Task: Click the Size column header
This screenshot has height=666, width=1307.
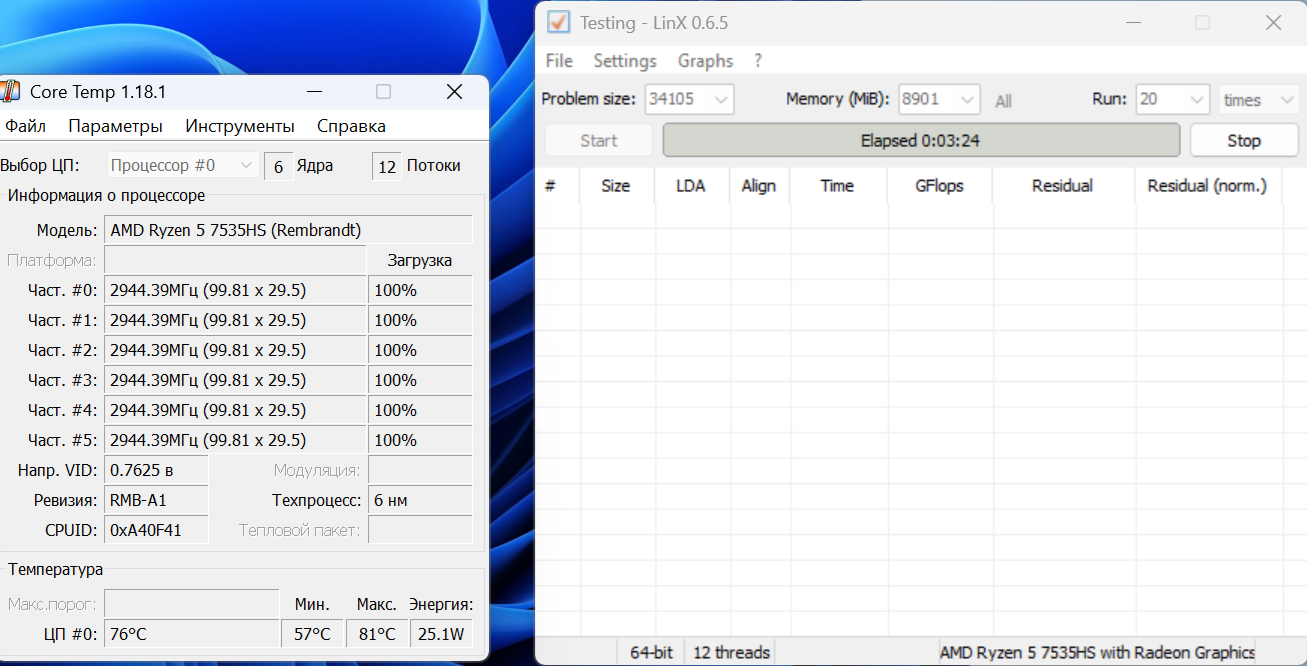Action: coord(616,186)
